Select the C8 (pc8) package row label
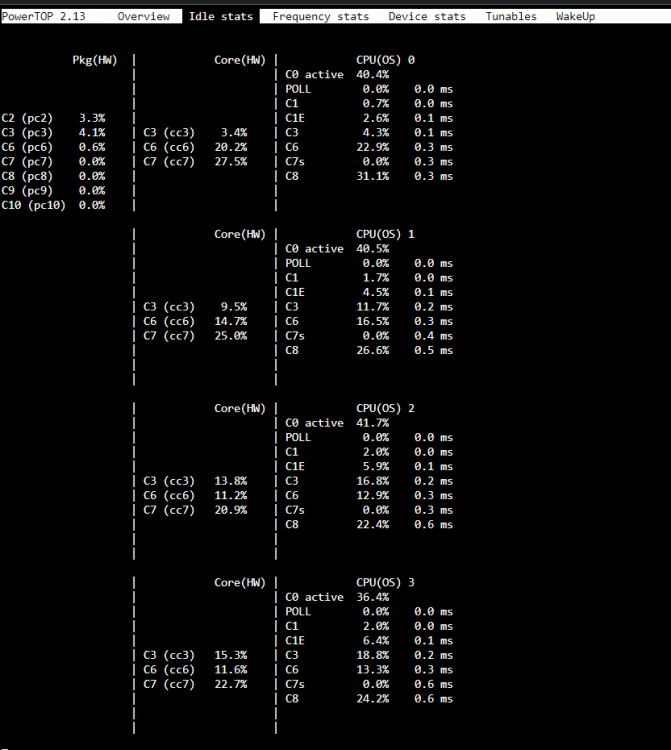671x750 pixels. coord(27,176)
